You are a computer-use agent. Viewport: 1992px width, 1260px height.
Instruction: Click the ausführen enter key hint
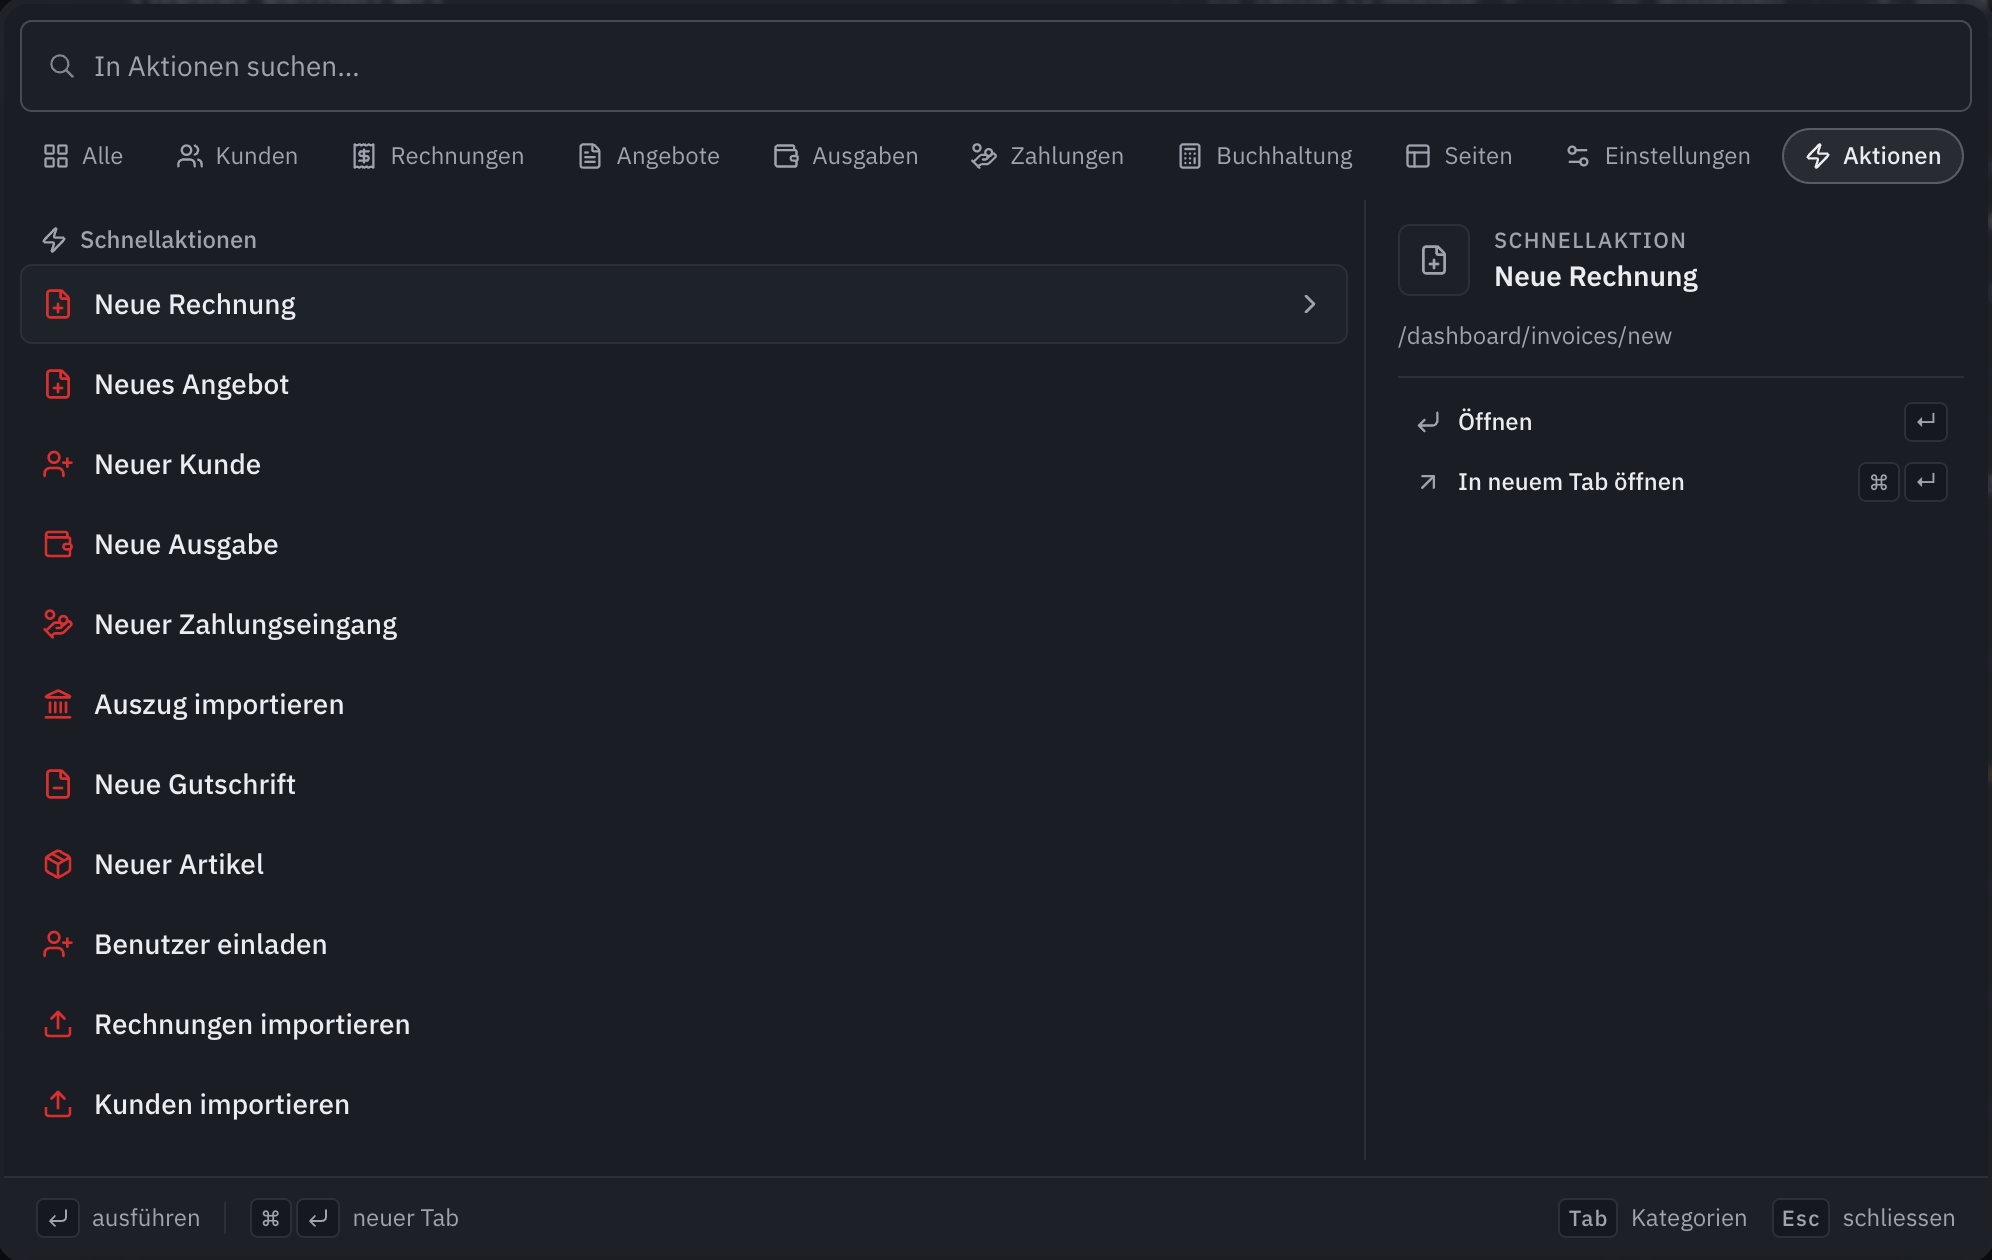(x=58, y=1218)
